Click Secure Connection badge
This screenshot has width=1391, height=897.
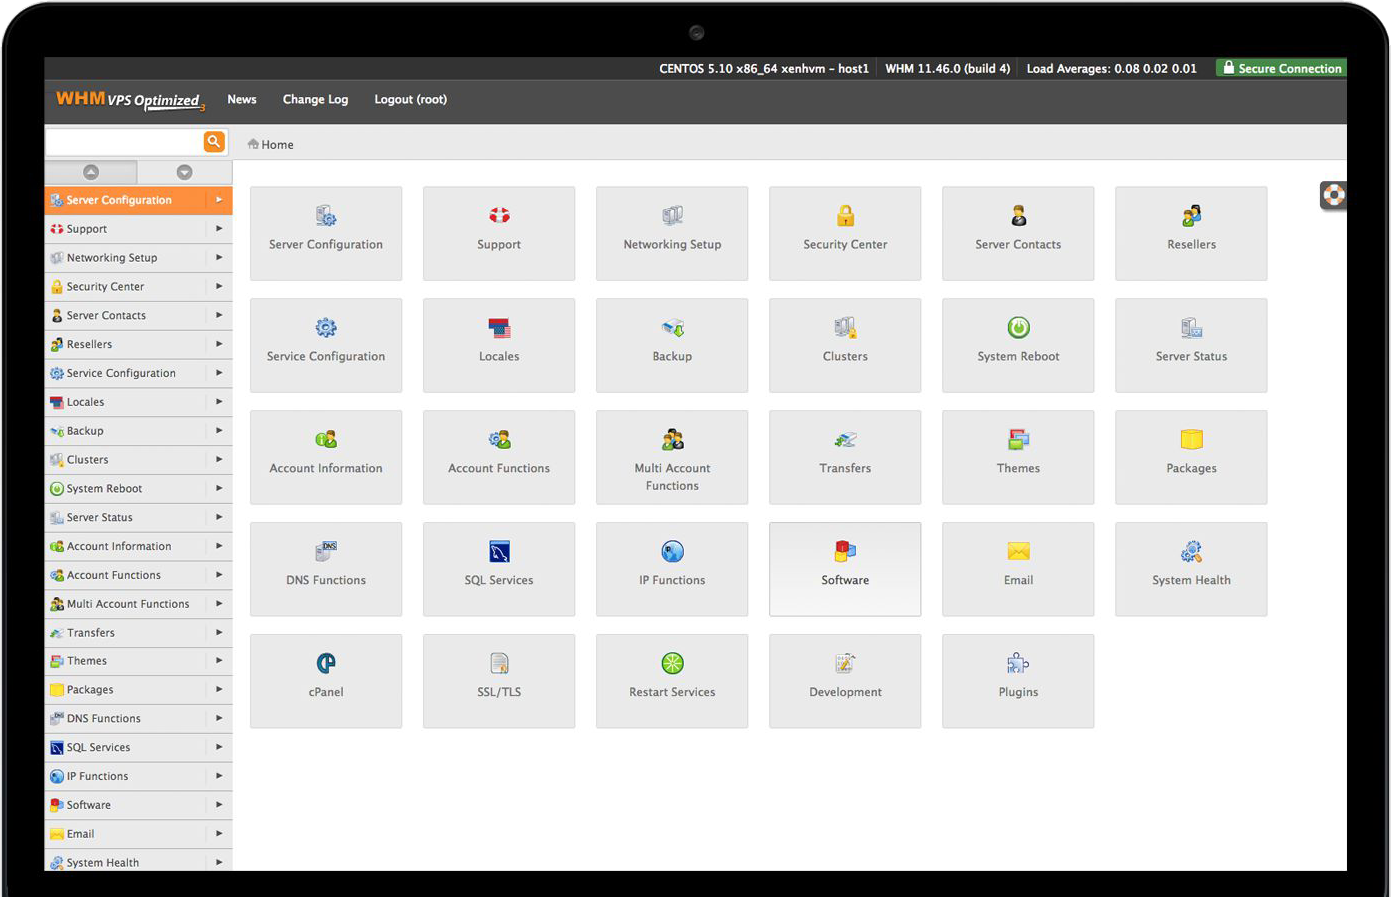point(1281,68)
